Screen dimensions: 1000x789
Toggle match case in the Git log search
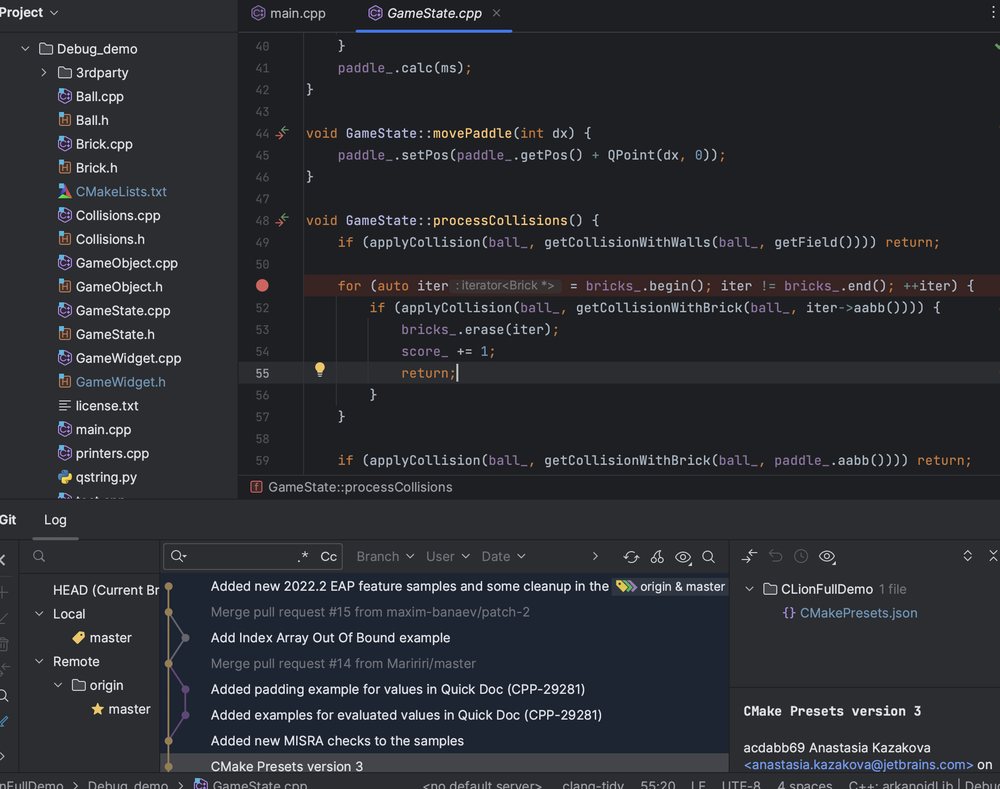pyautogui.click(x=328, y=556)
